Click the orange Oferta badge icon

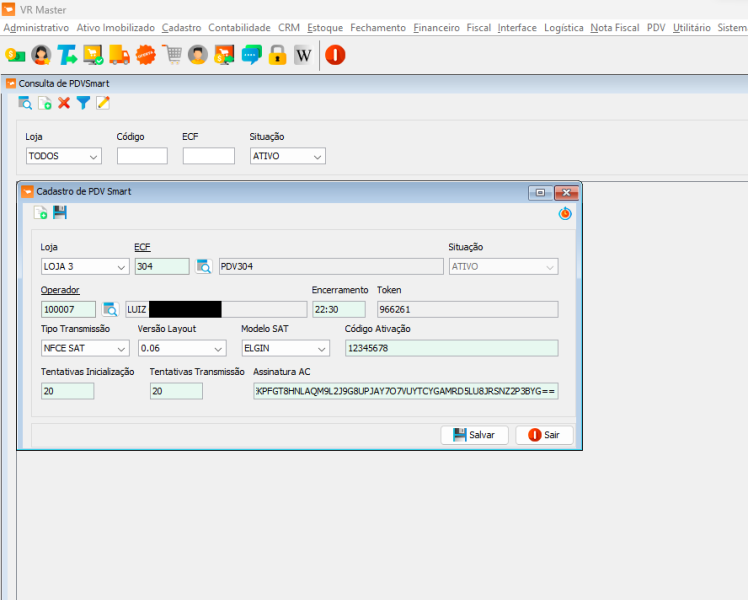(145, 55)
